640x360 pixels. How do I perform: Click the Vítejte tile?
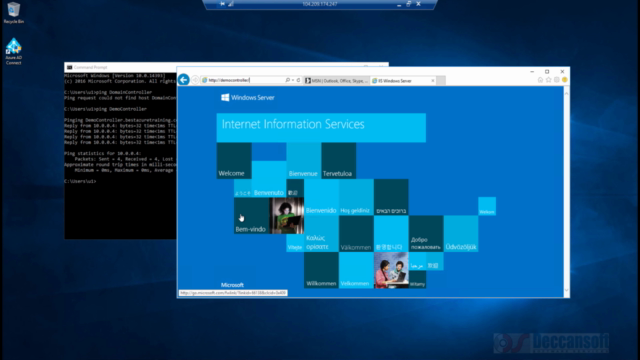coord(295,243)
